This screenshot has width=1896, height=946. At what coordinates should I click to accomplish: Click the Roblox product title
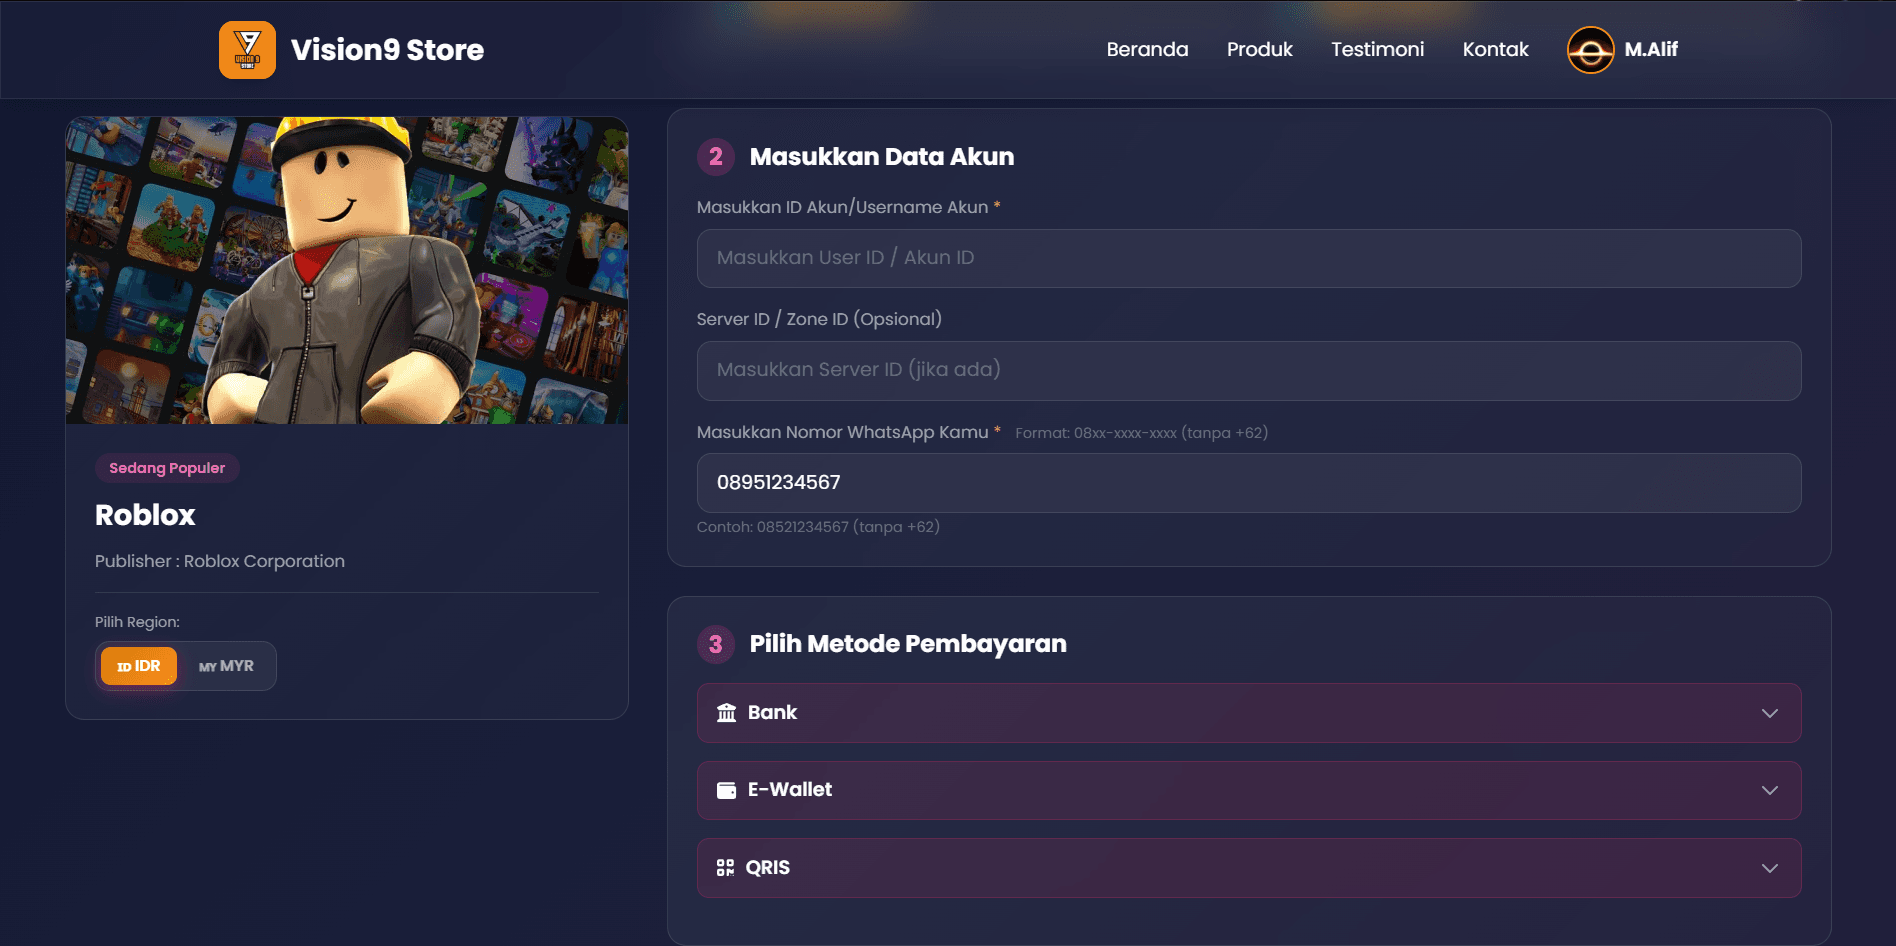pos(145,515)
